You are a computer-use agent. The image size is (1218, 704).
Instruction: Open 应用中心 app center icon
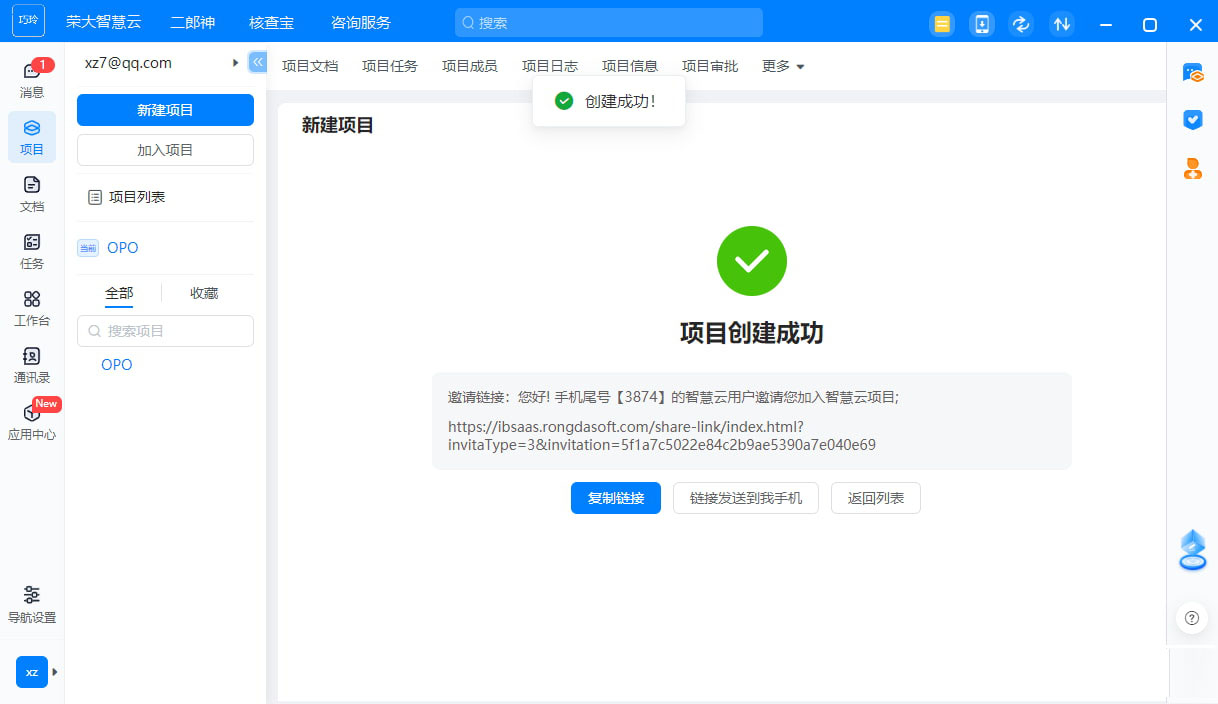[32, 422]
